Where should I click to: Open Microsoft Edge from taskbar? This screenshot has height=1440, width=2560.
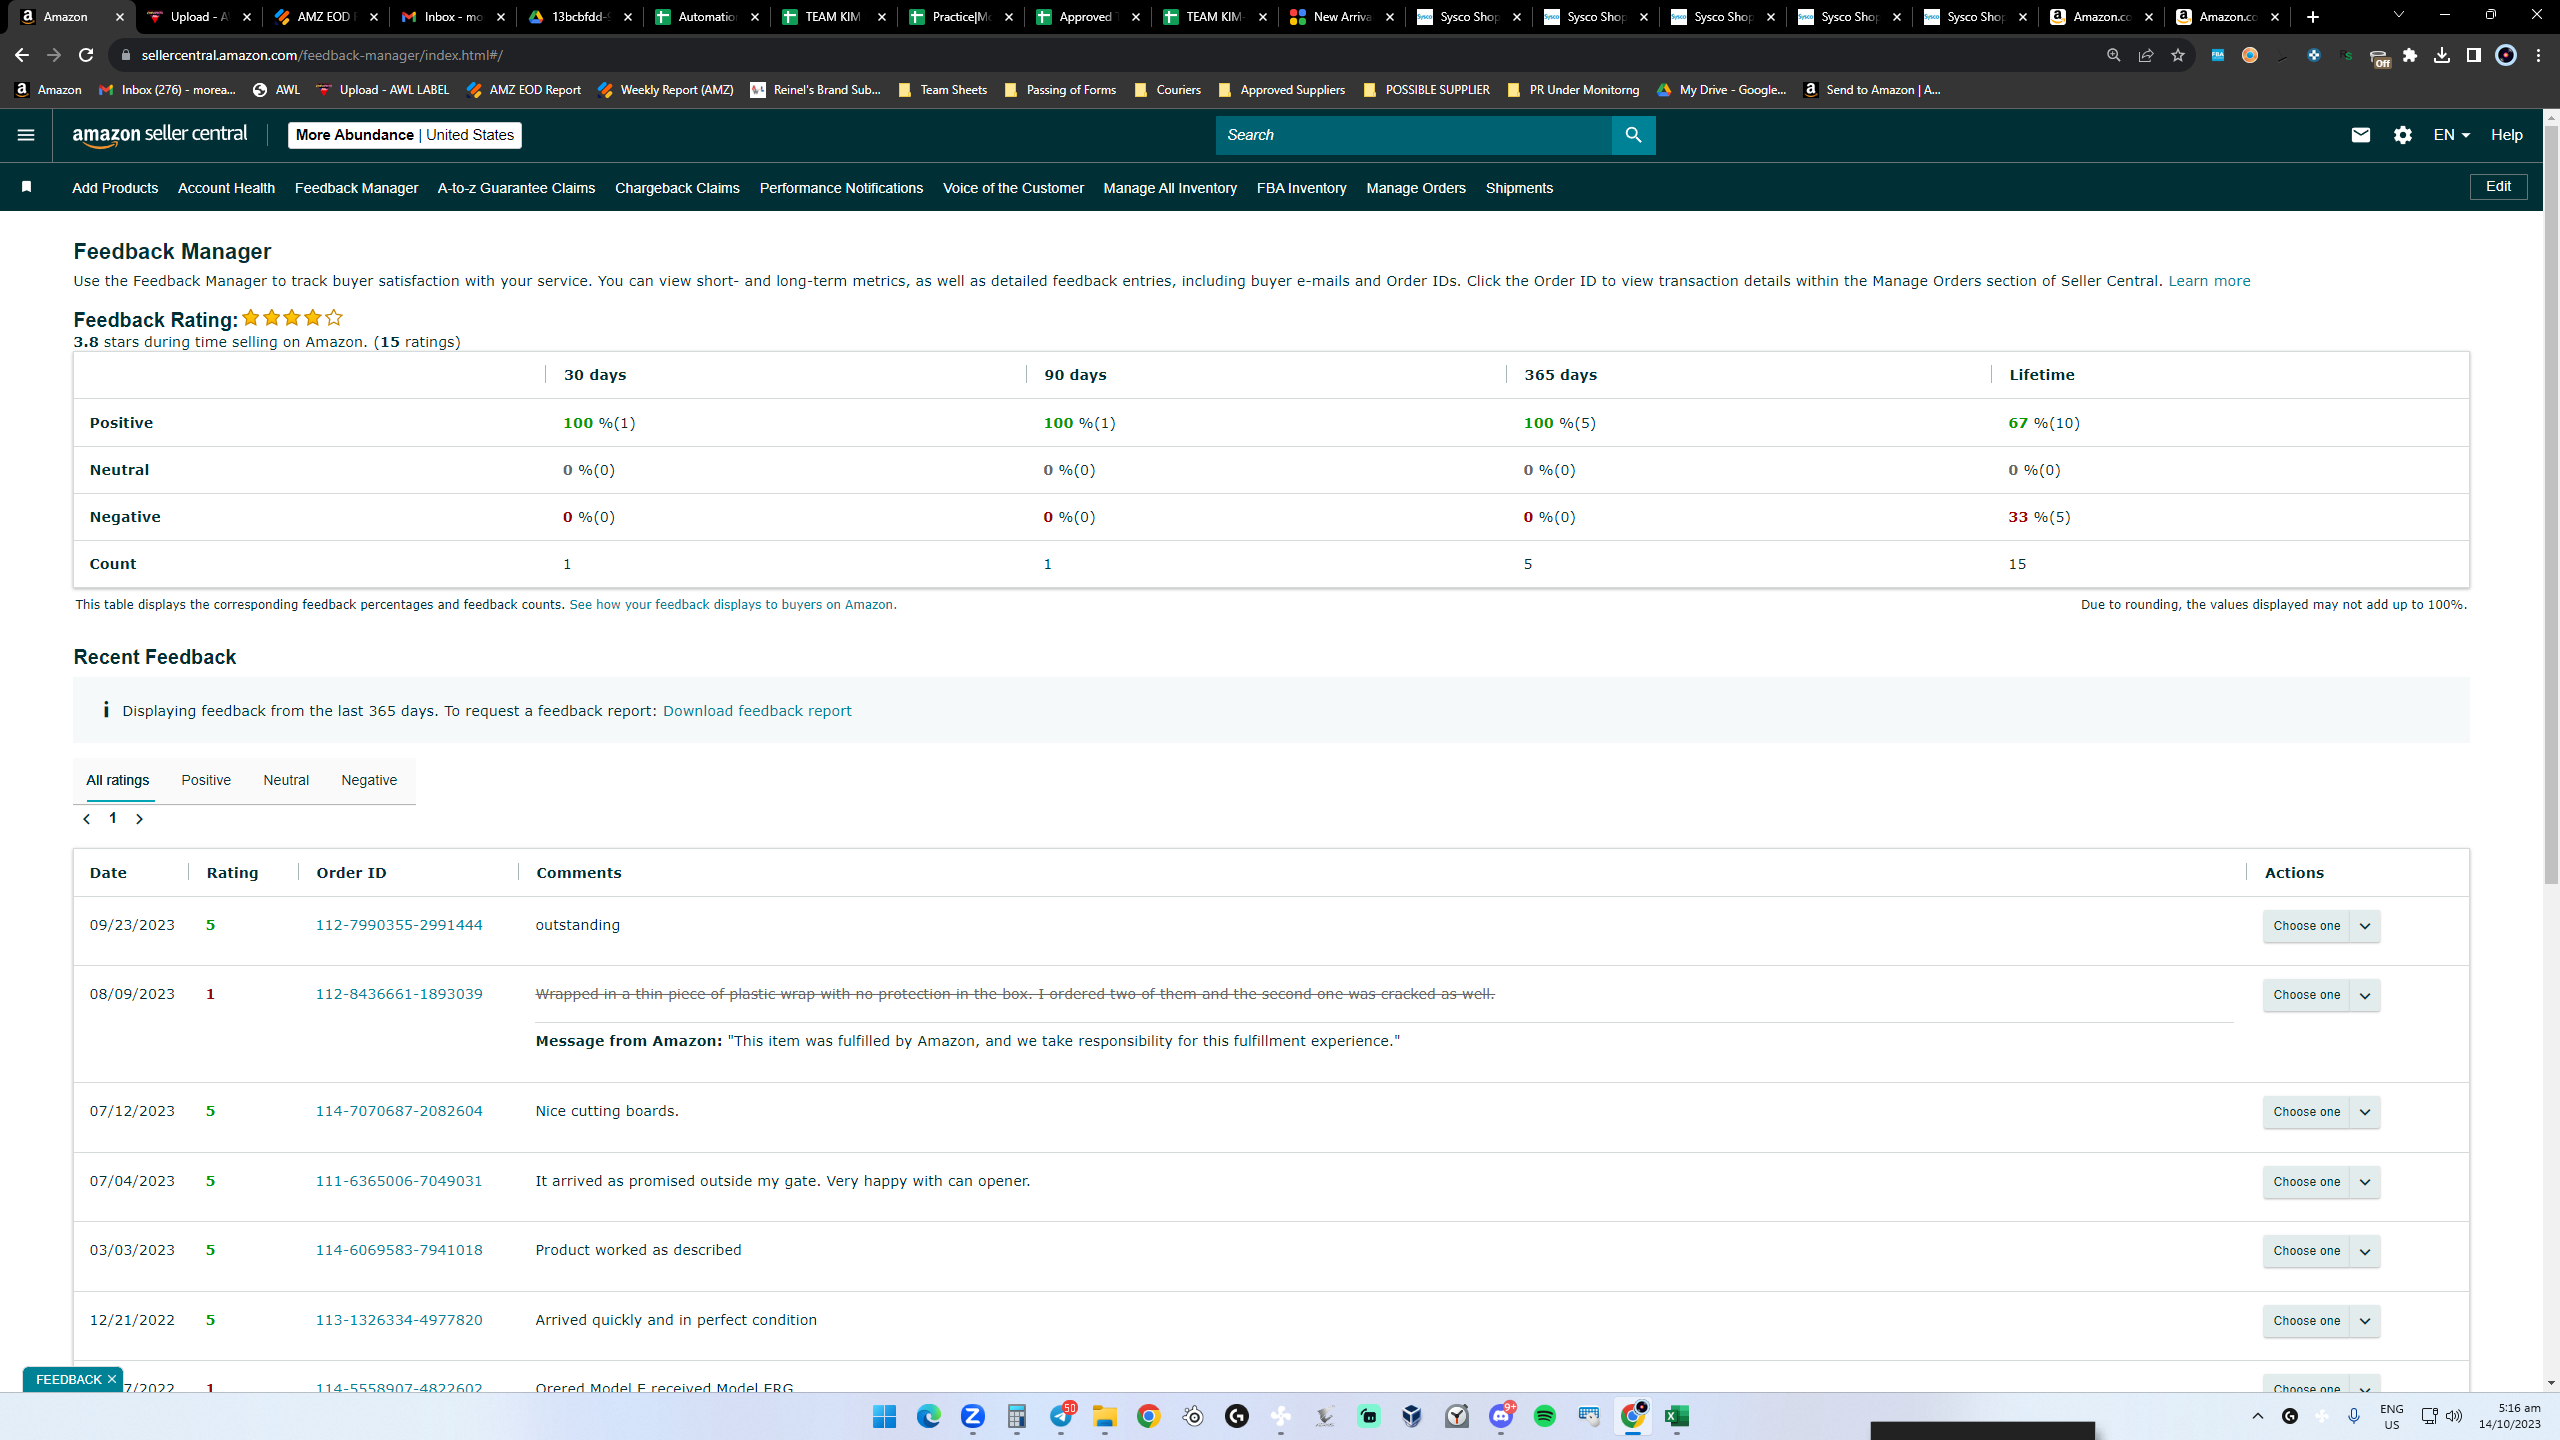[x=929, y=1416]
